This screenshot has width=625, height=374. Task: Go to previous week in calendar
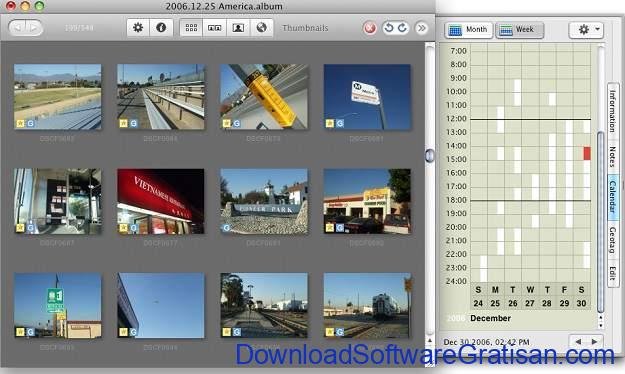pos(578,342)
